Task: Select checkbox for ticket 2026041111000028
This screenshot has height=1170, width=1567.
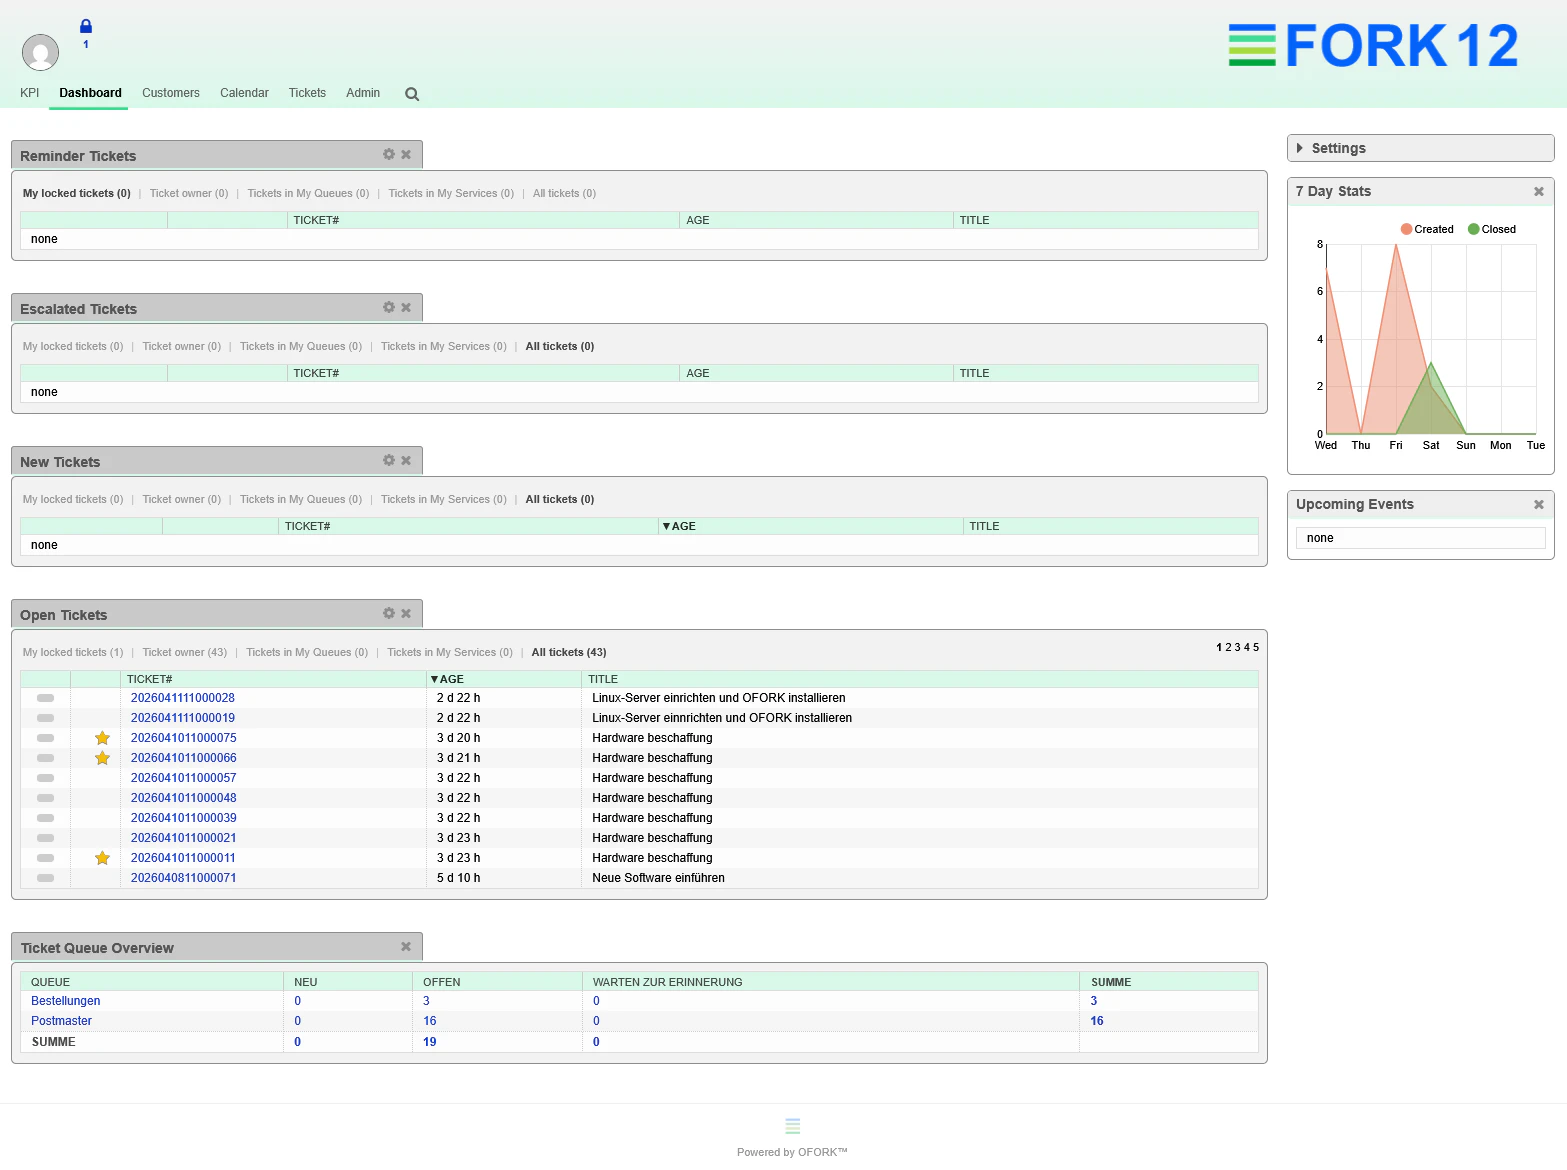Action: click(45, 697)
